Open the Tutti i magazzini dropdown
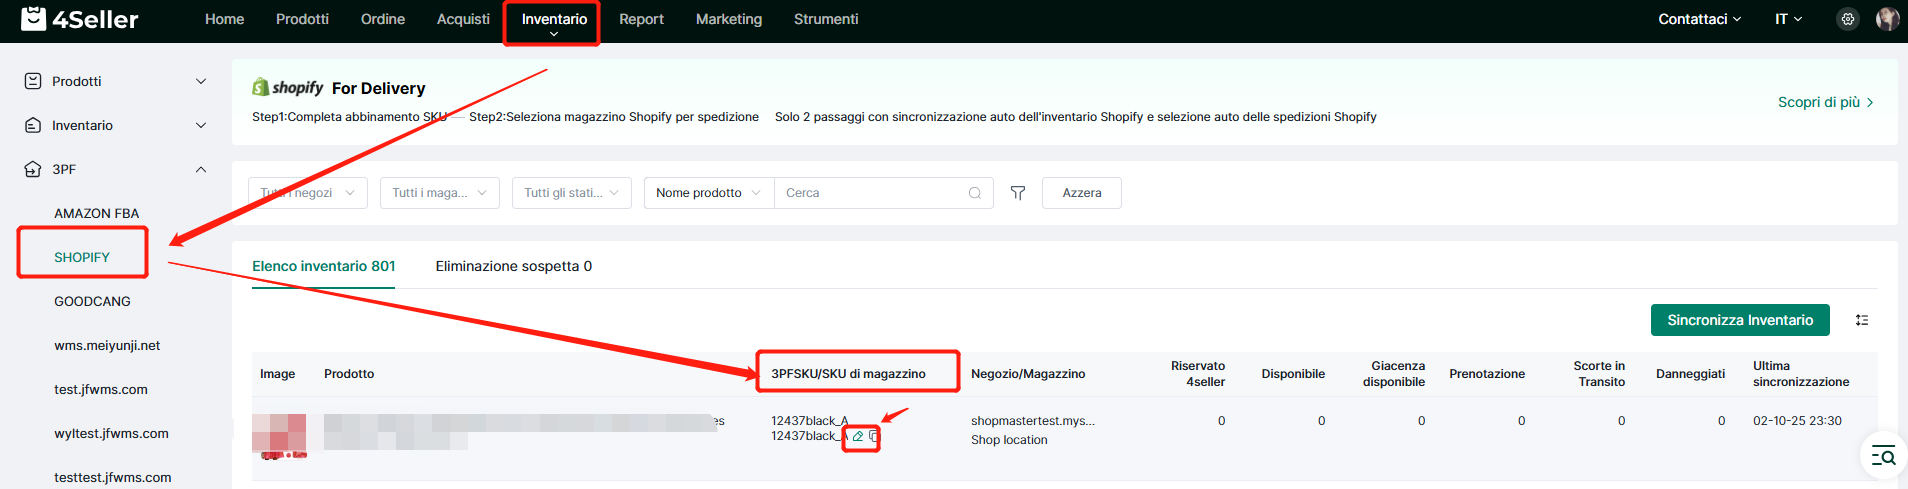This screenshot has height=489, width=1908. tap(440, 193)
